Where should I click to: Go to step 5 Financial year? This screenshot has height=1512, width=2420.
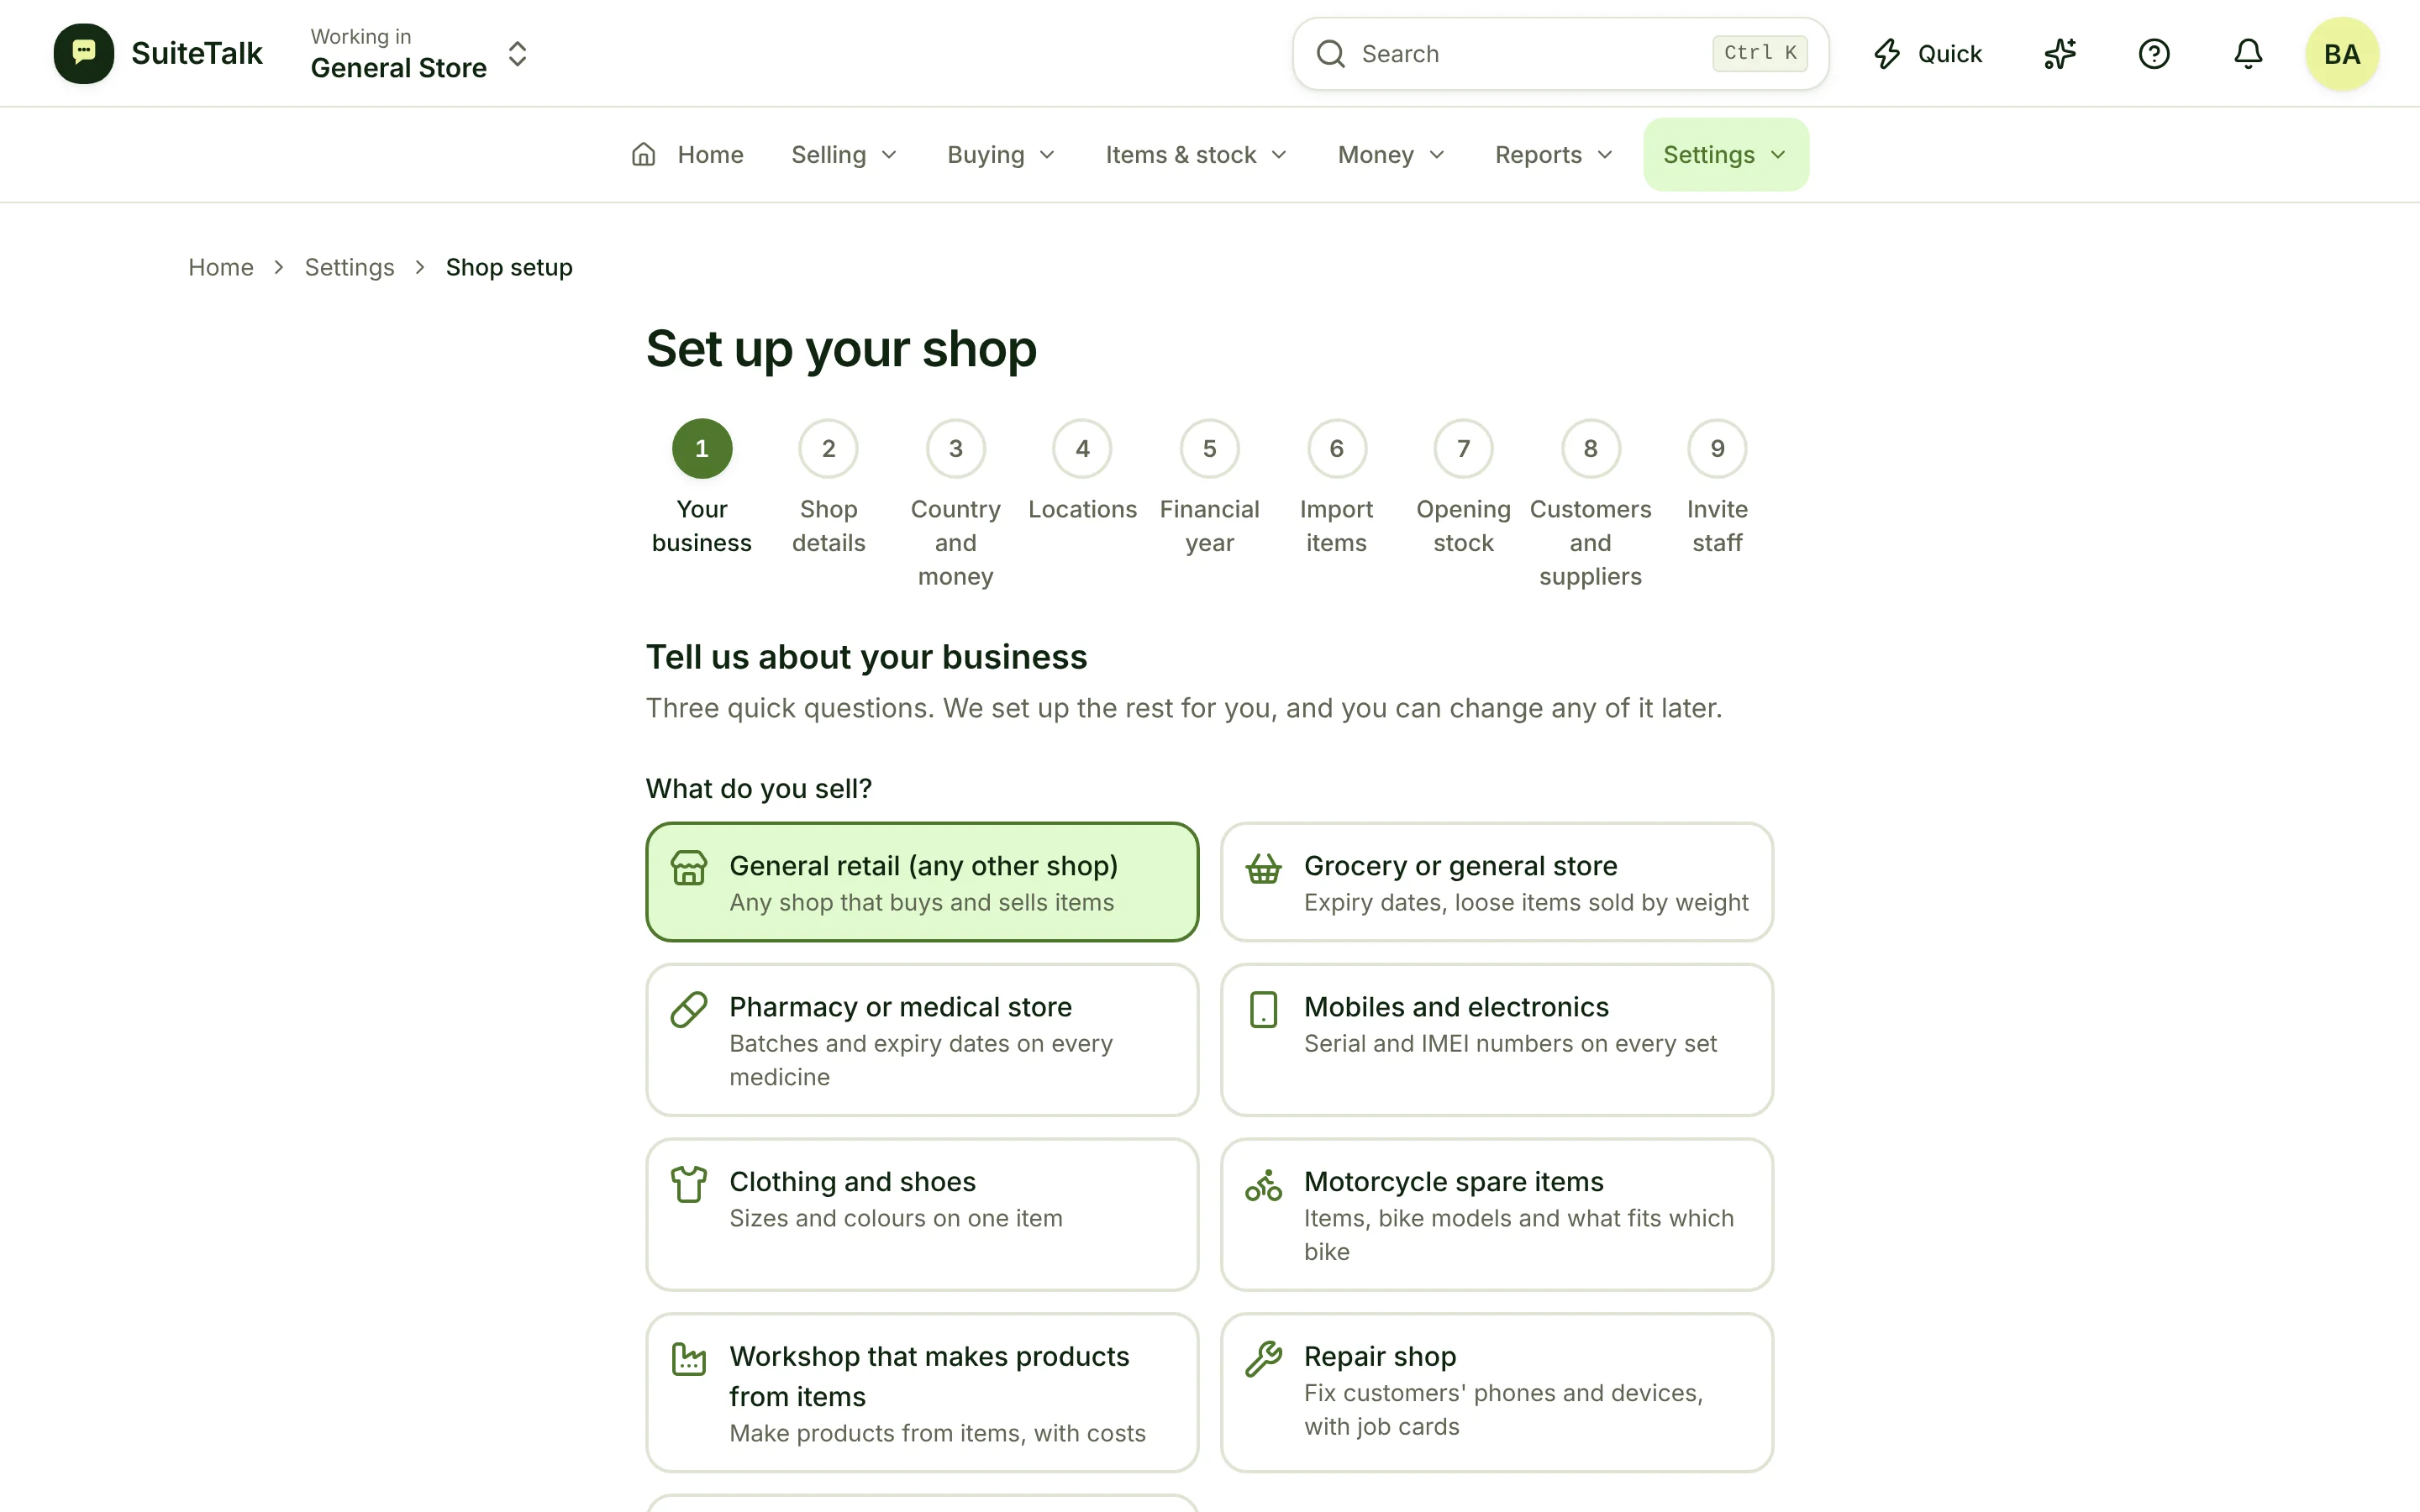click(1210, 489)
